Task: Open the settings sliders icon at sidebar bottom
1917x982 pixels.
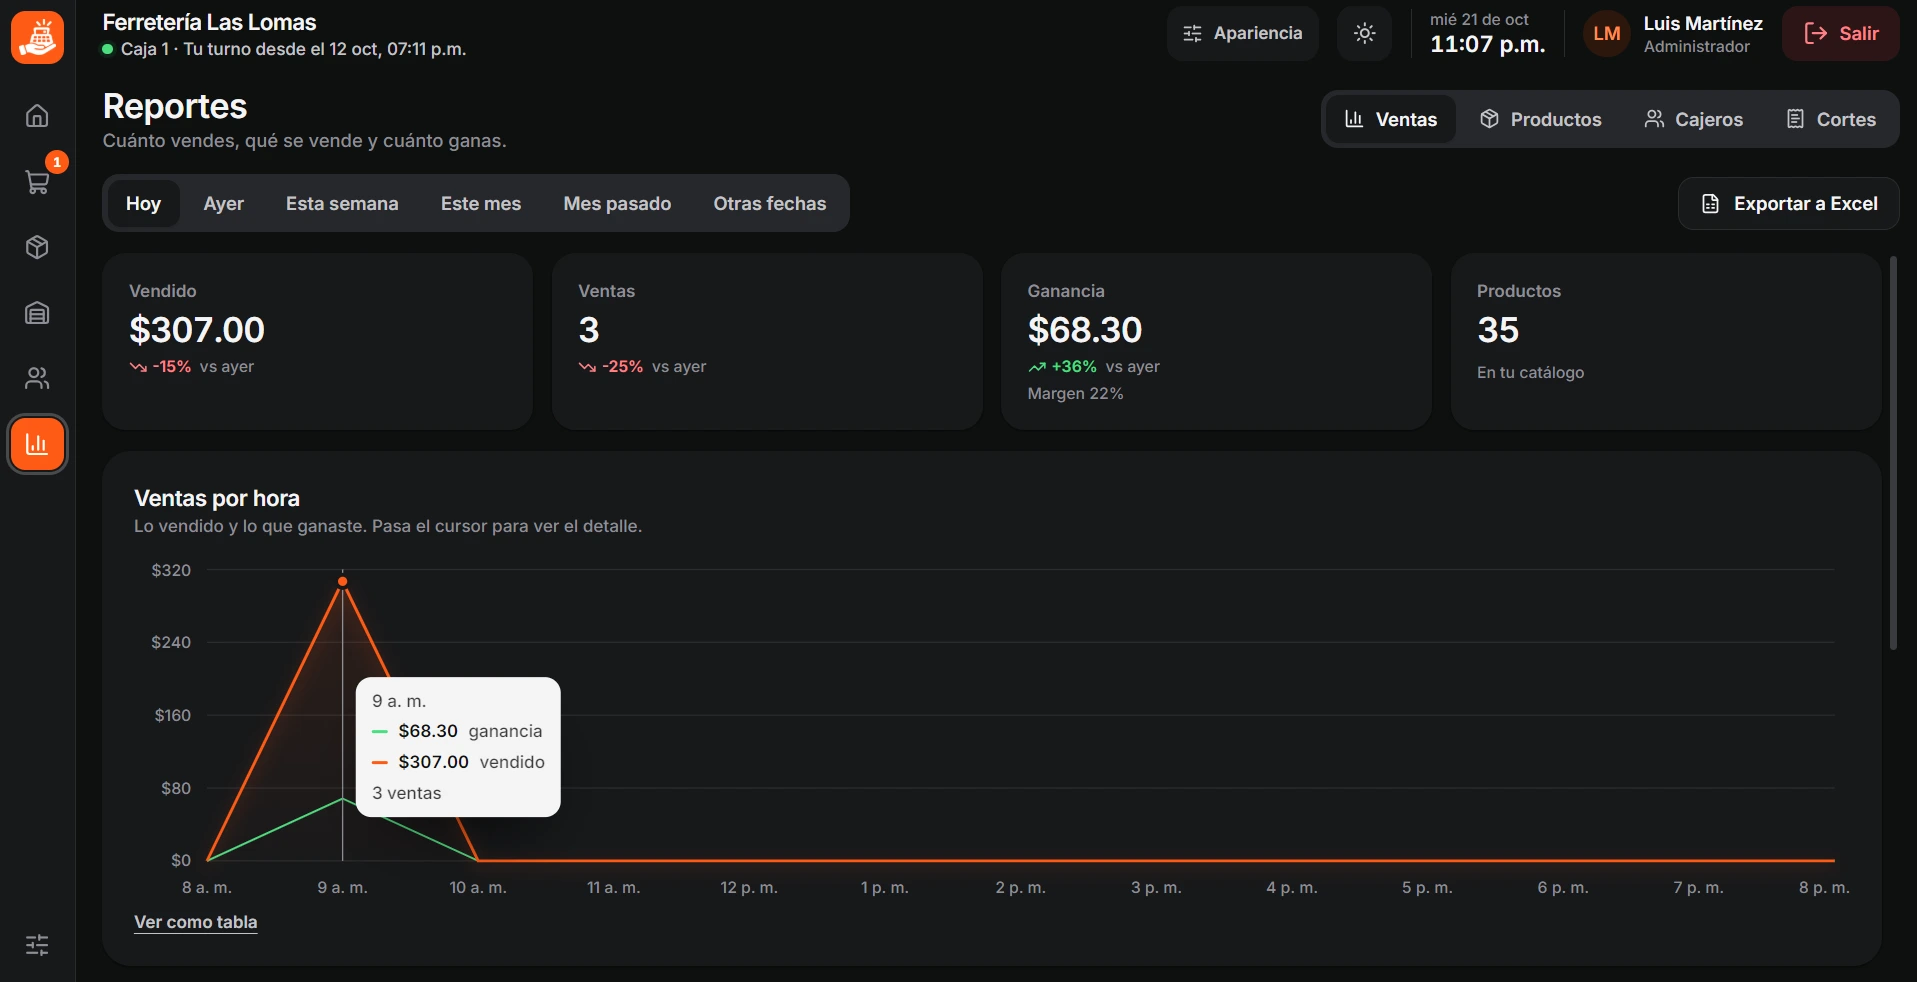Action: pyautogui.click(x=37, y=945)
